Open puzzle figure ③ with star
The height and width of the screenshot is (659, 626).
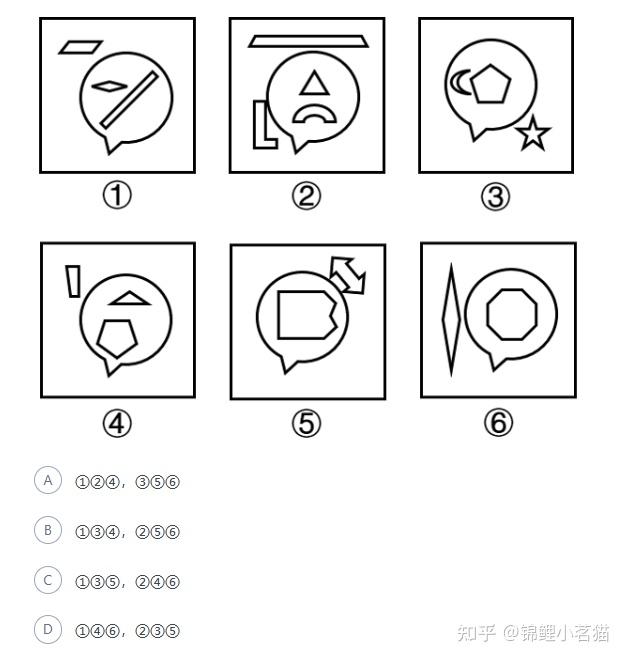tap(496, 95)
